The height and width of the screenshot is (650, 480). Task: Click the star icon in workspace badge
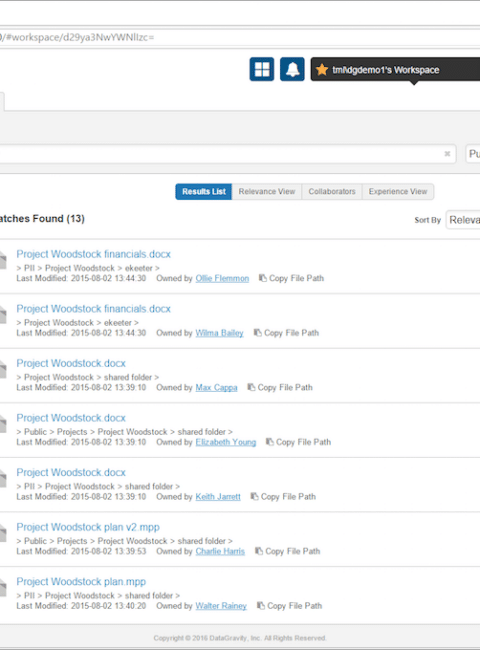pyautogui.click(x=322, y=70)
